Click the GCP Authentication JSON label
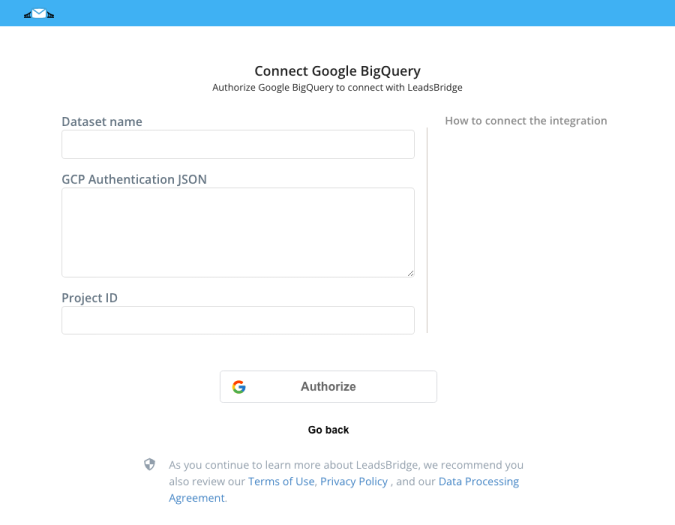Screen dimensions: 675x525 pos(134,179)
